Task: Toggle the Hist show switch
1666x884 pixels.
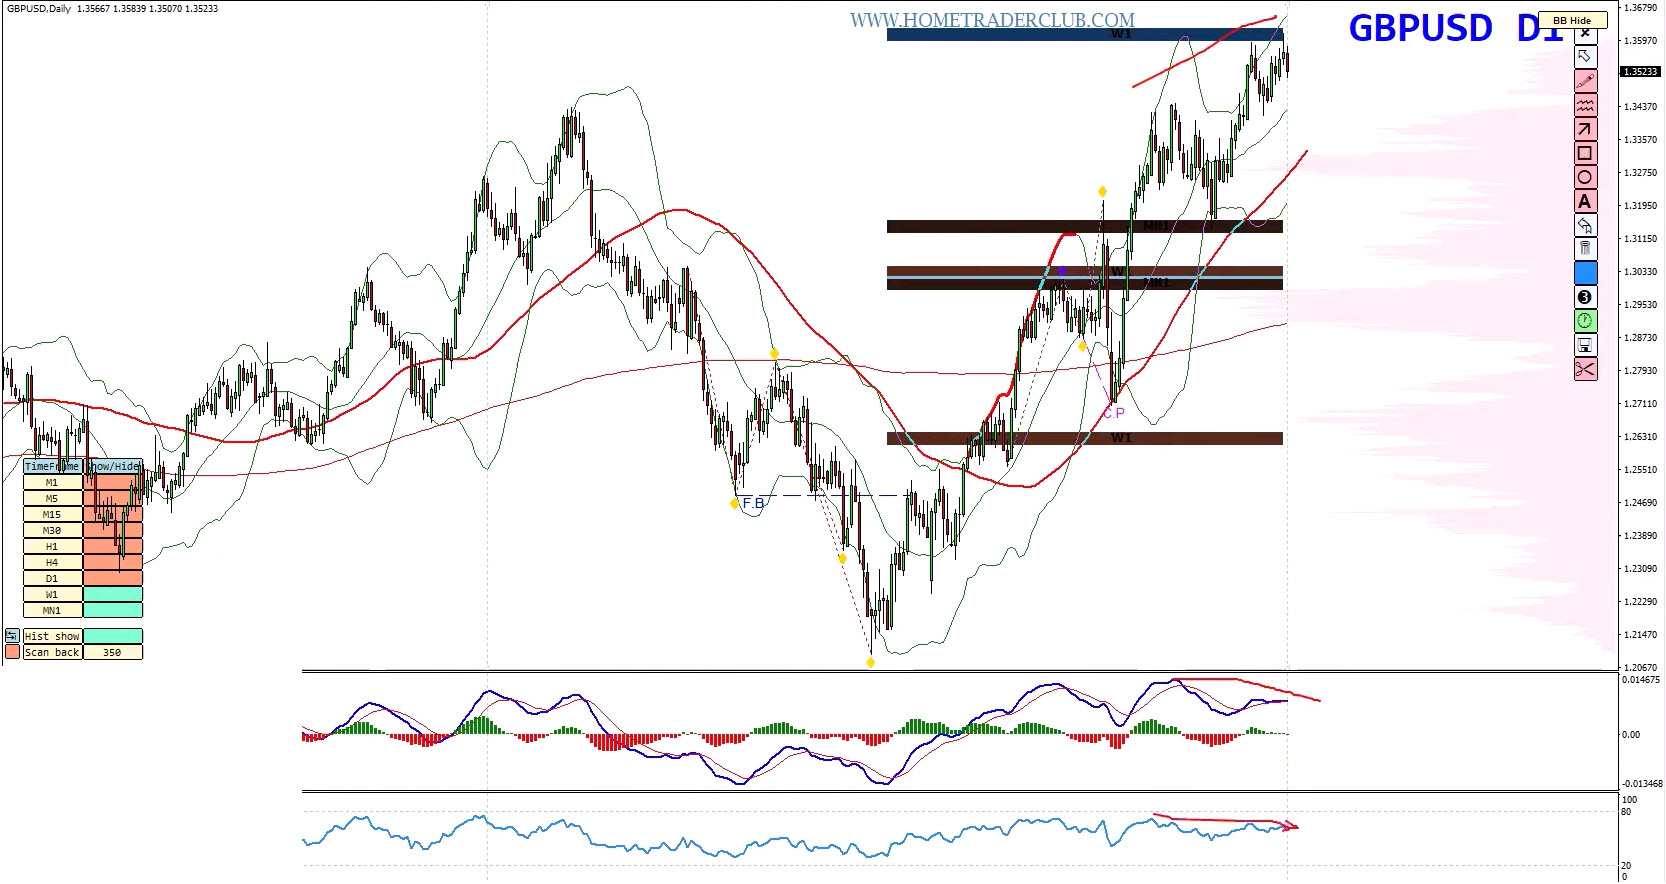Action: [112, 636]
